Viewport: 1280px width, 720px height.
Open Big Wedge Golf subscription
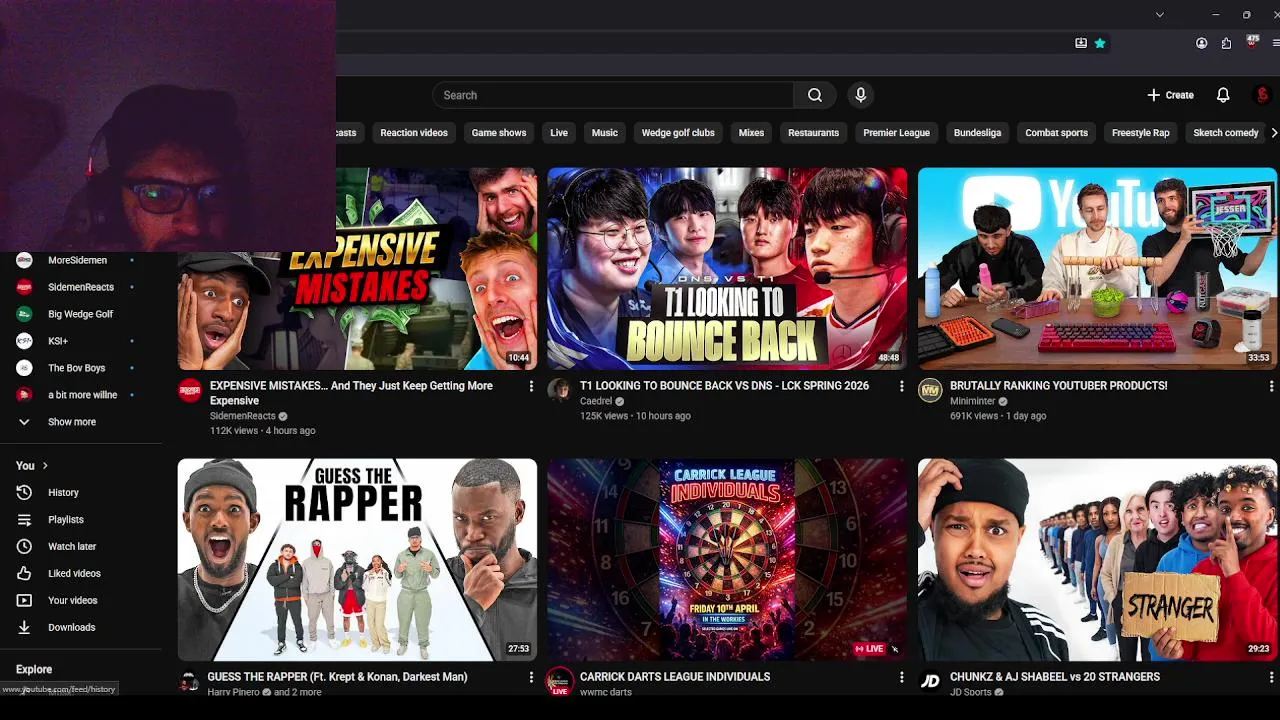tap(81, 314)
